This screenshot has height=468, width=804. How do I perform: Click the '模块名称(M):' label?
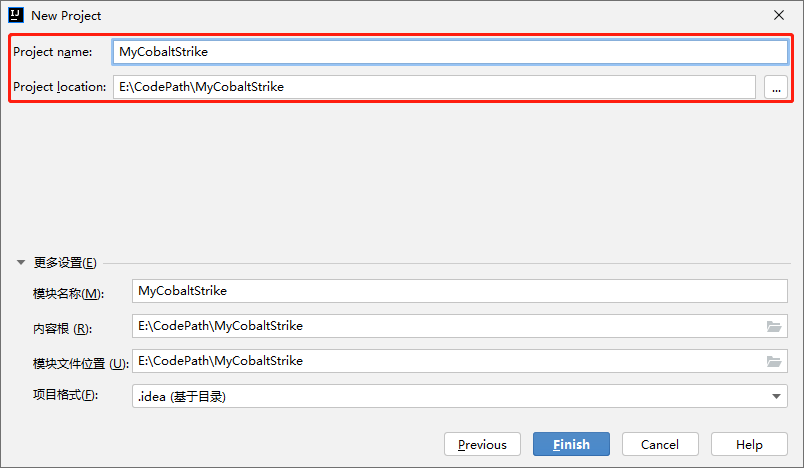(x=68, y=294)
